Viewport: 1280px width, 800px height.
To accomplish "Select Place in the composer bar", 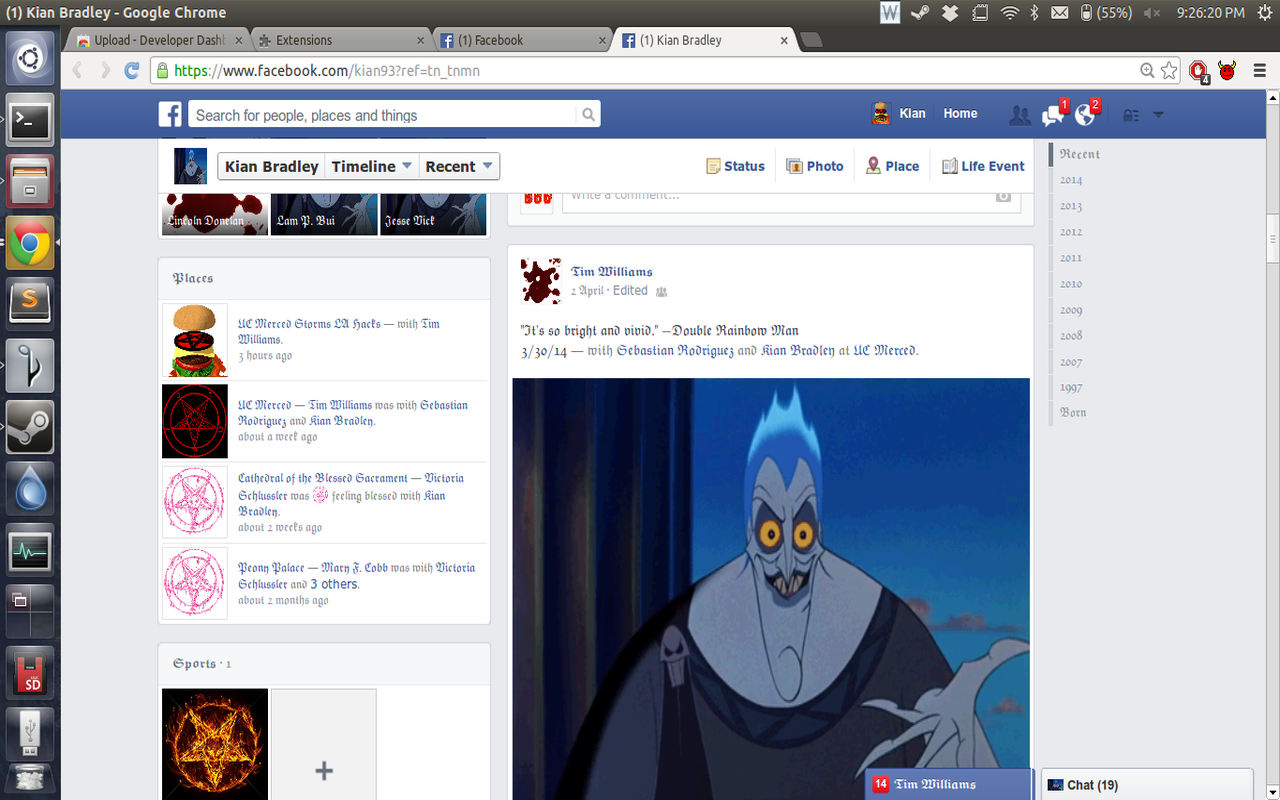I will pos(892,166).
